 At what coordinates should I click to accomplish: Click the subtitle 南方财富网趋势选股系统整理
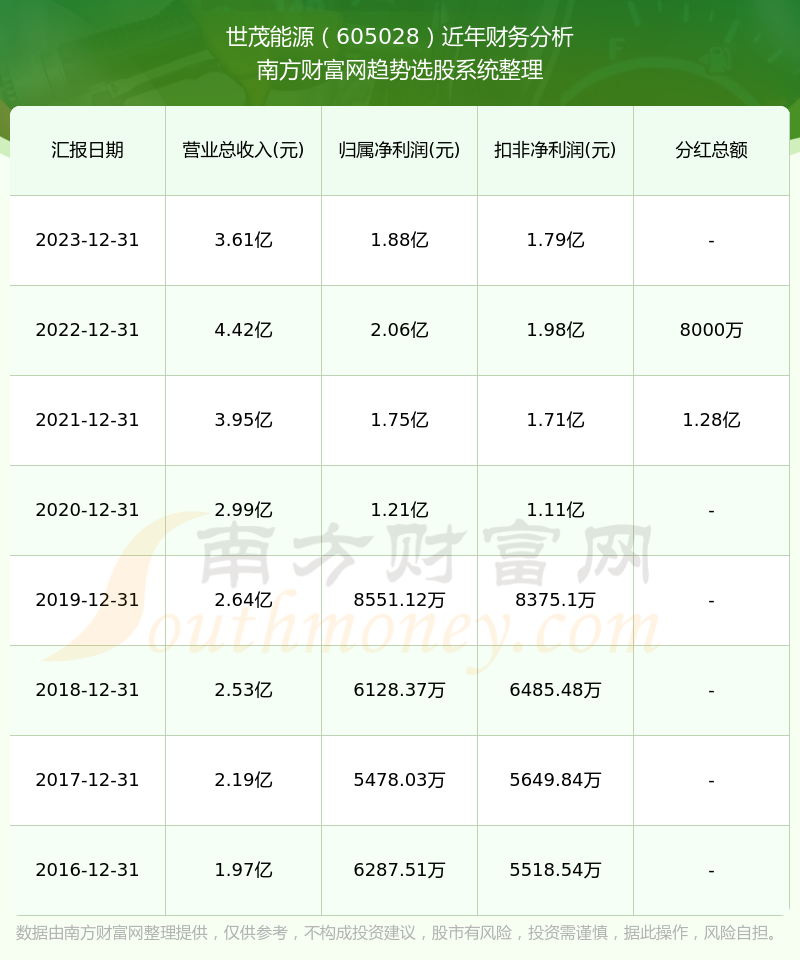[x=400, y=70]
